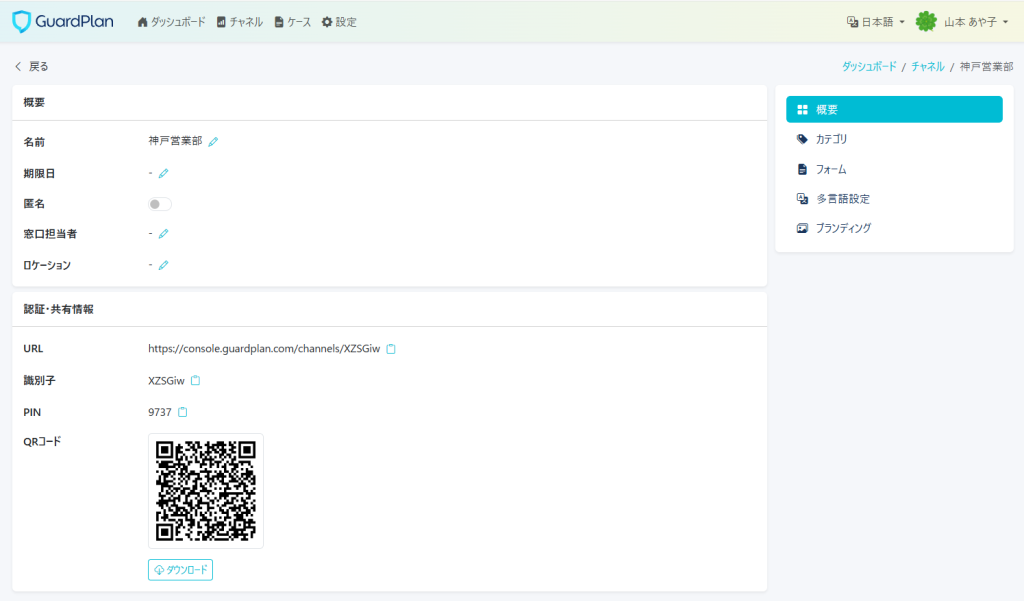Open 設定 from the top menu
The width and height of the screenshot is (1024, 601).
pyautogui.click(x=339, y=22)
